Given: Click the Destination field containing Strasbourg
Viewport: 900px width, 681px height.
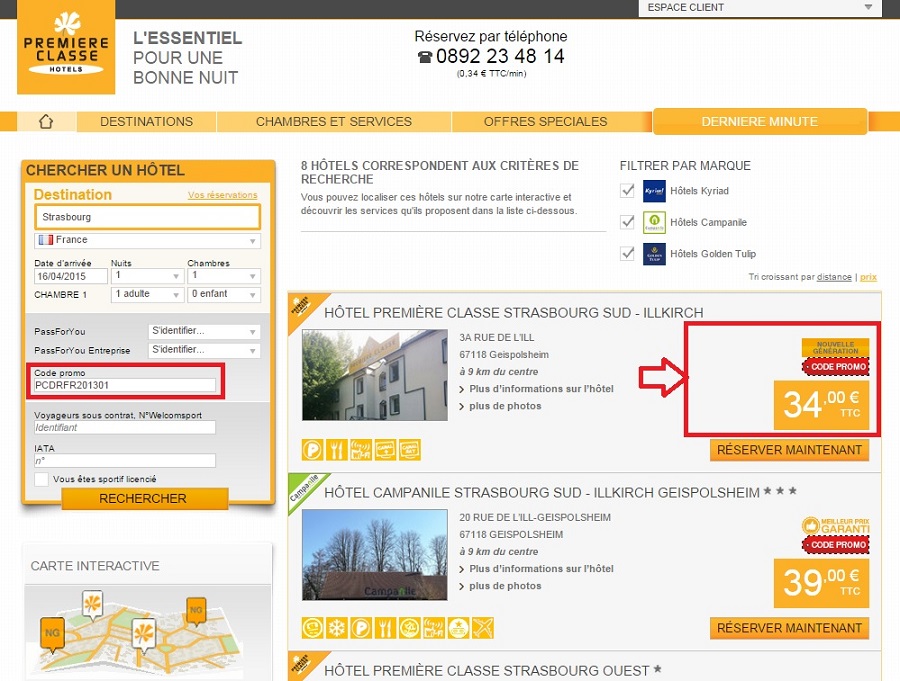Looking at the screenshot, I should coord(148,217).
